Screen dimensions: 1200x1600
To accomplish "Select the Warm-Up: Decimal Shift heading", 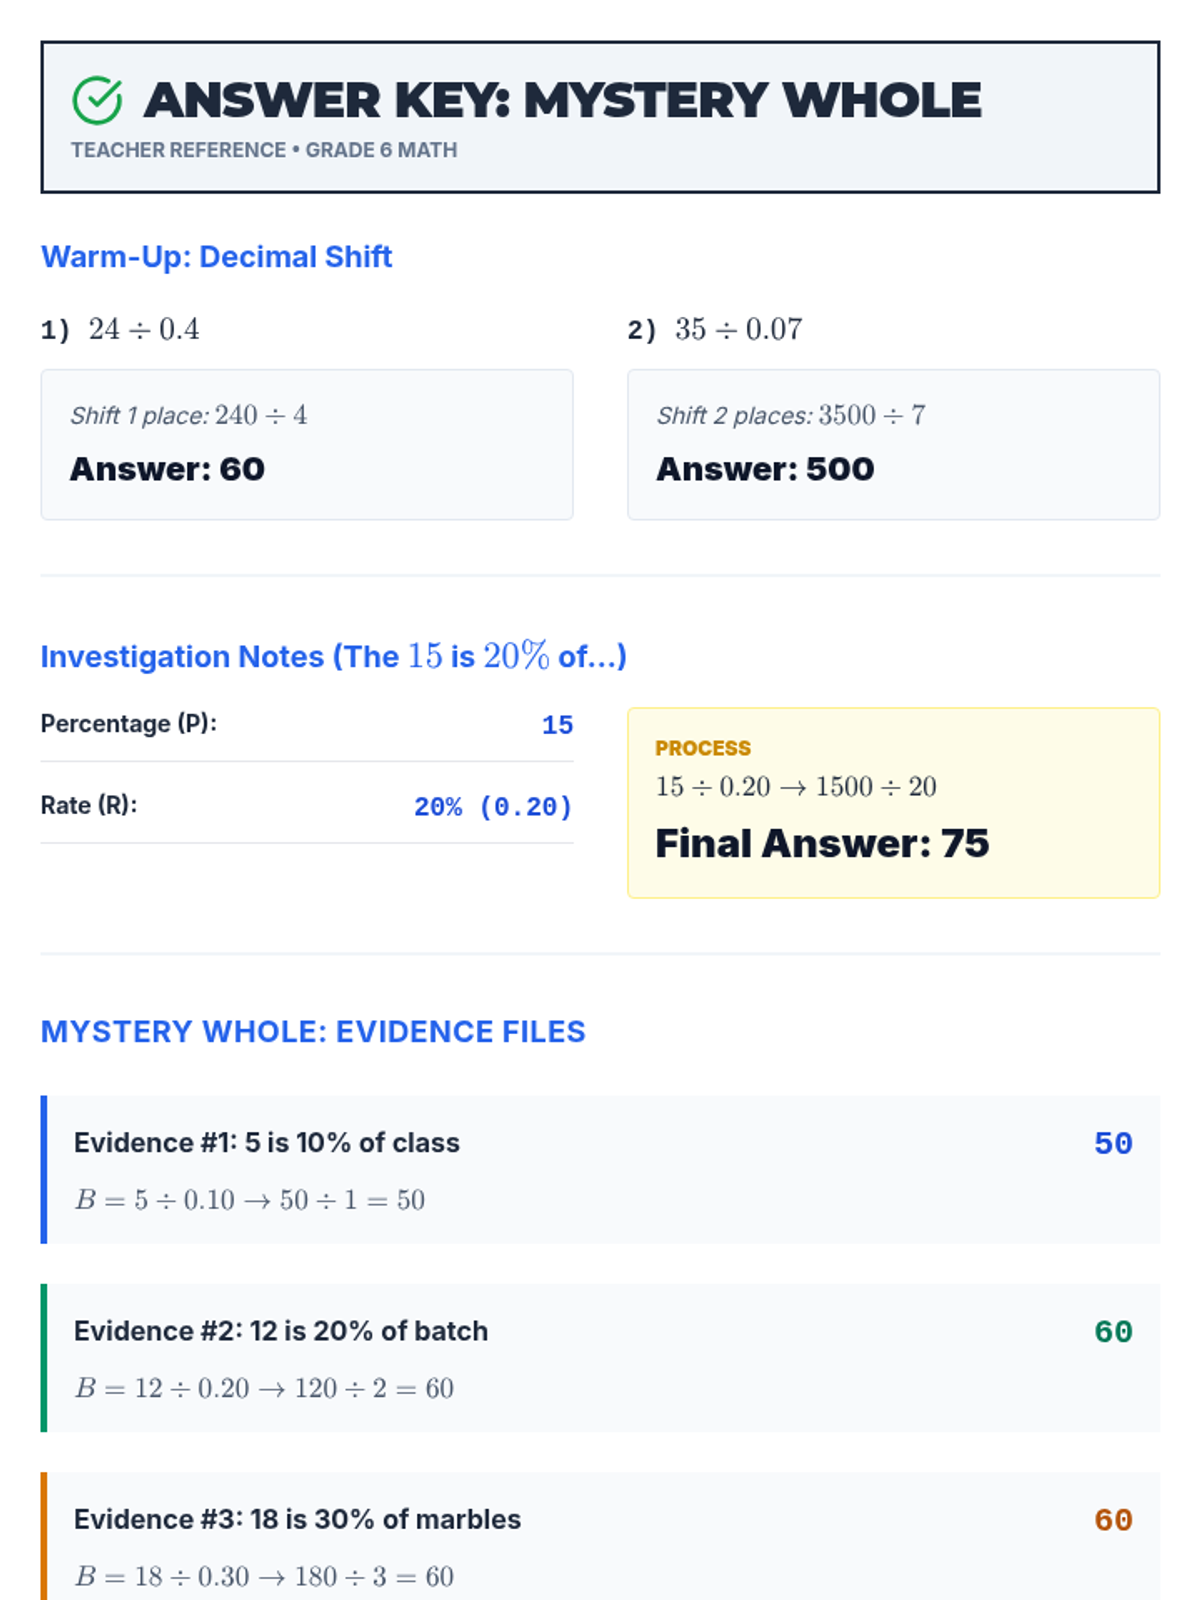I will [216, 257].
